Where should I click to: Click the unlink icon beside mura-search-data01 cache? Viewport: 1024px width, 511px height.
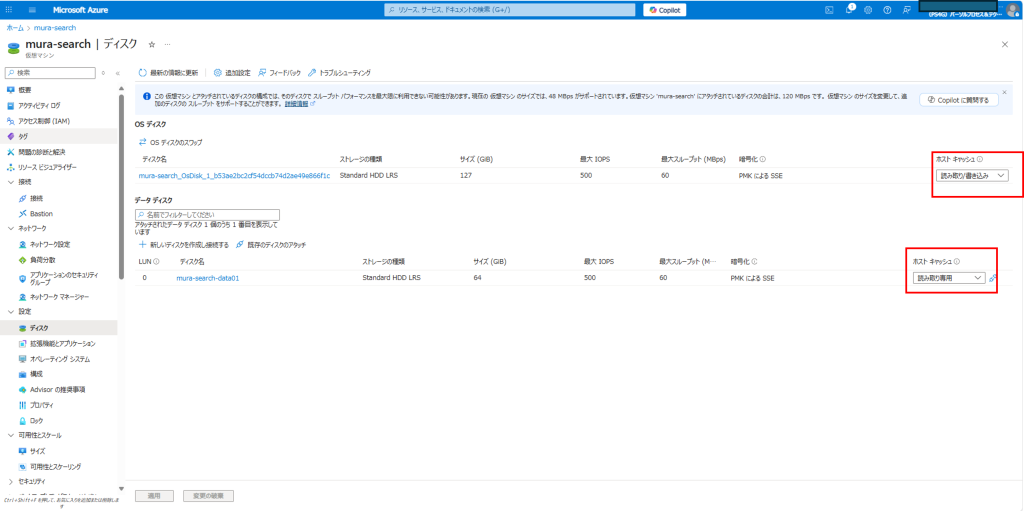click(x=993, y=278)
